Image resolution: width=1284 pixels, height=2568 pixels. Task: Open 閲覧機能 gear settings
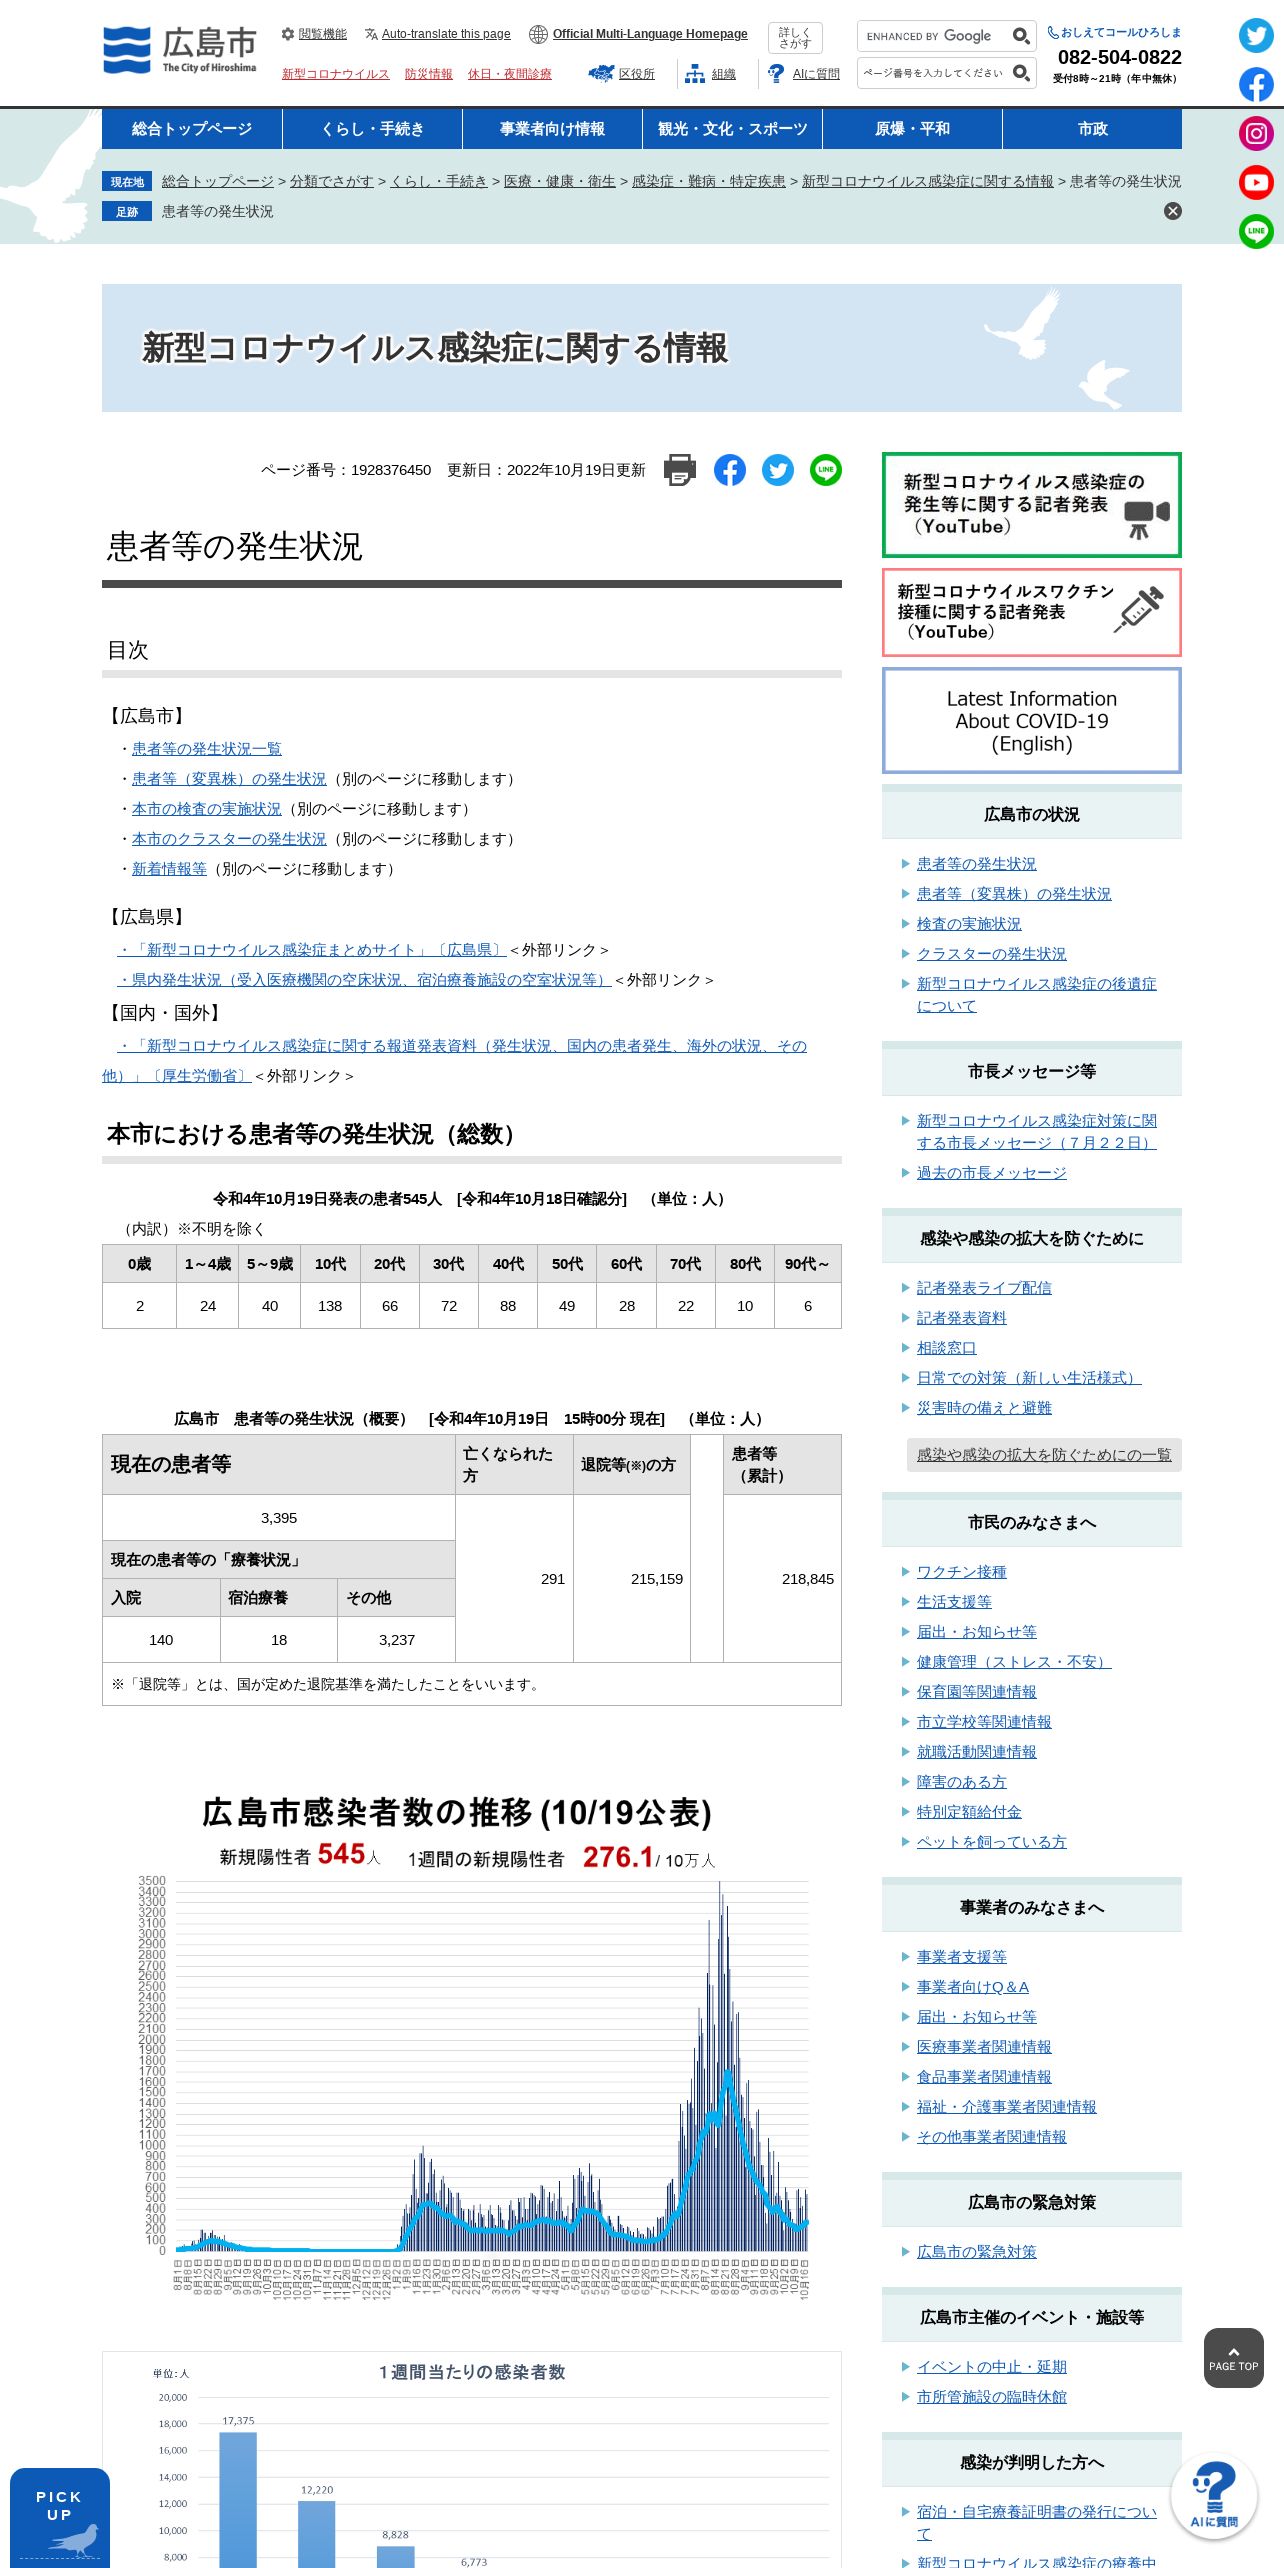pyautogui.click(x=314, y=34)
